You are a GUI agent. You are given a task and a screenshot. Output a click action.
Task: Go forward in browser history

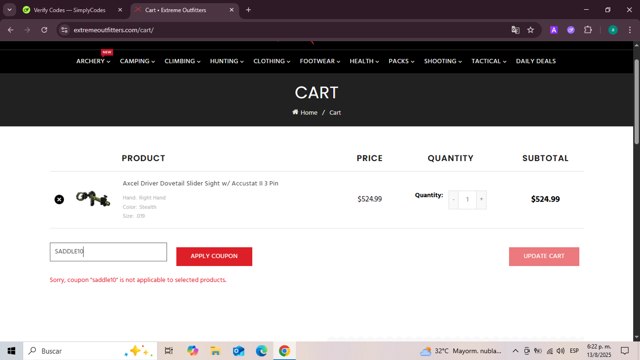click(27, 30)
